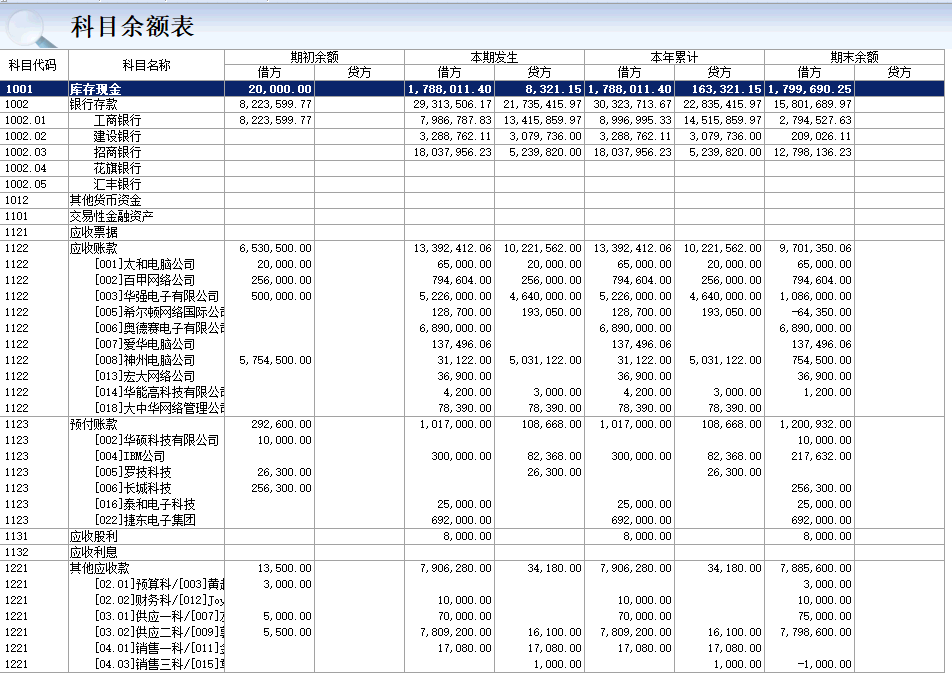Click the negative balance -1,000.00
Screen dimensions: 952x673
pyautogui.click(x=824, y=664)
